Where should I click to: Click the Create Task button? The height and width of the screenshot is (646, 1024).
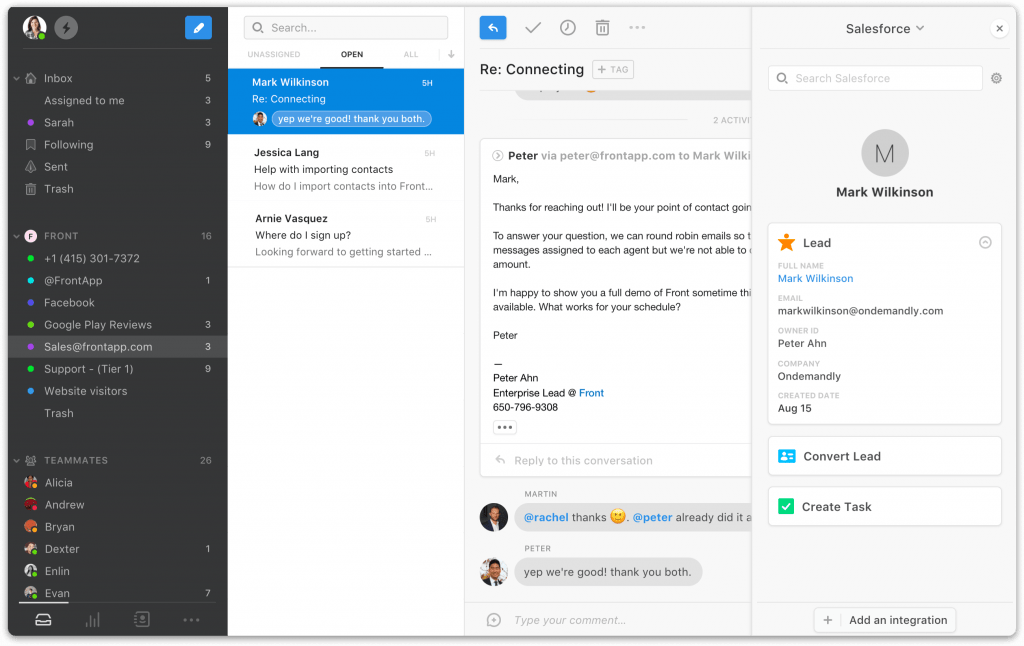click(884, 506)
